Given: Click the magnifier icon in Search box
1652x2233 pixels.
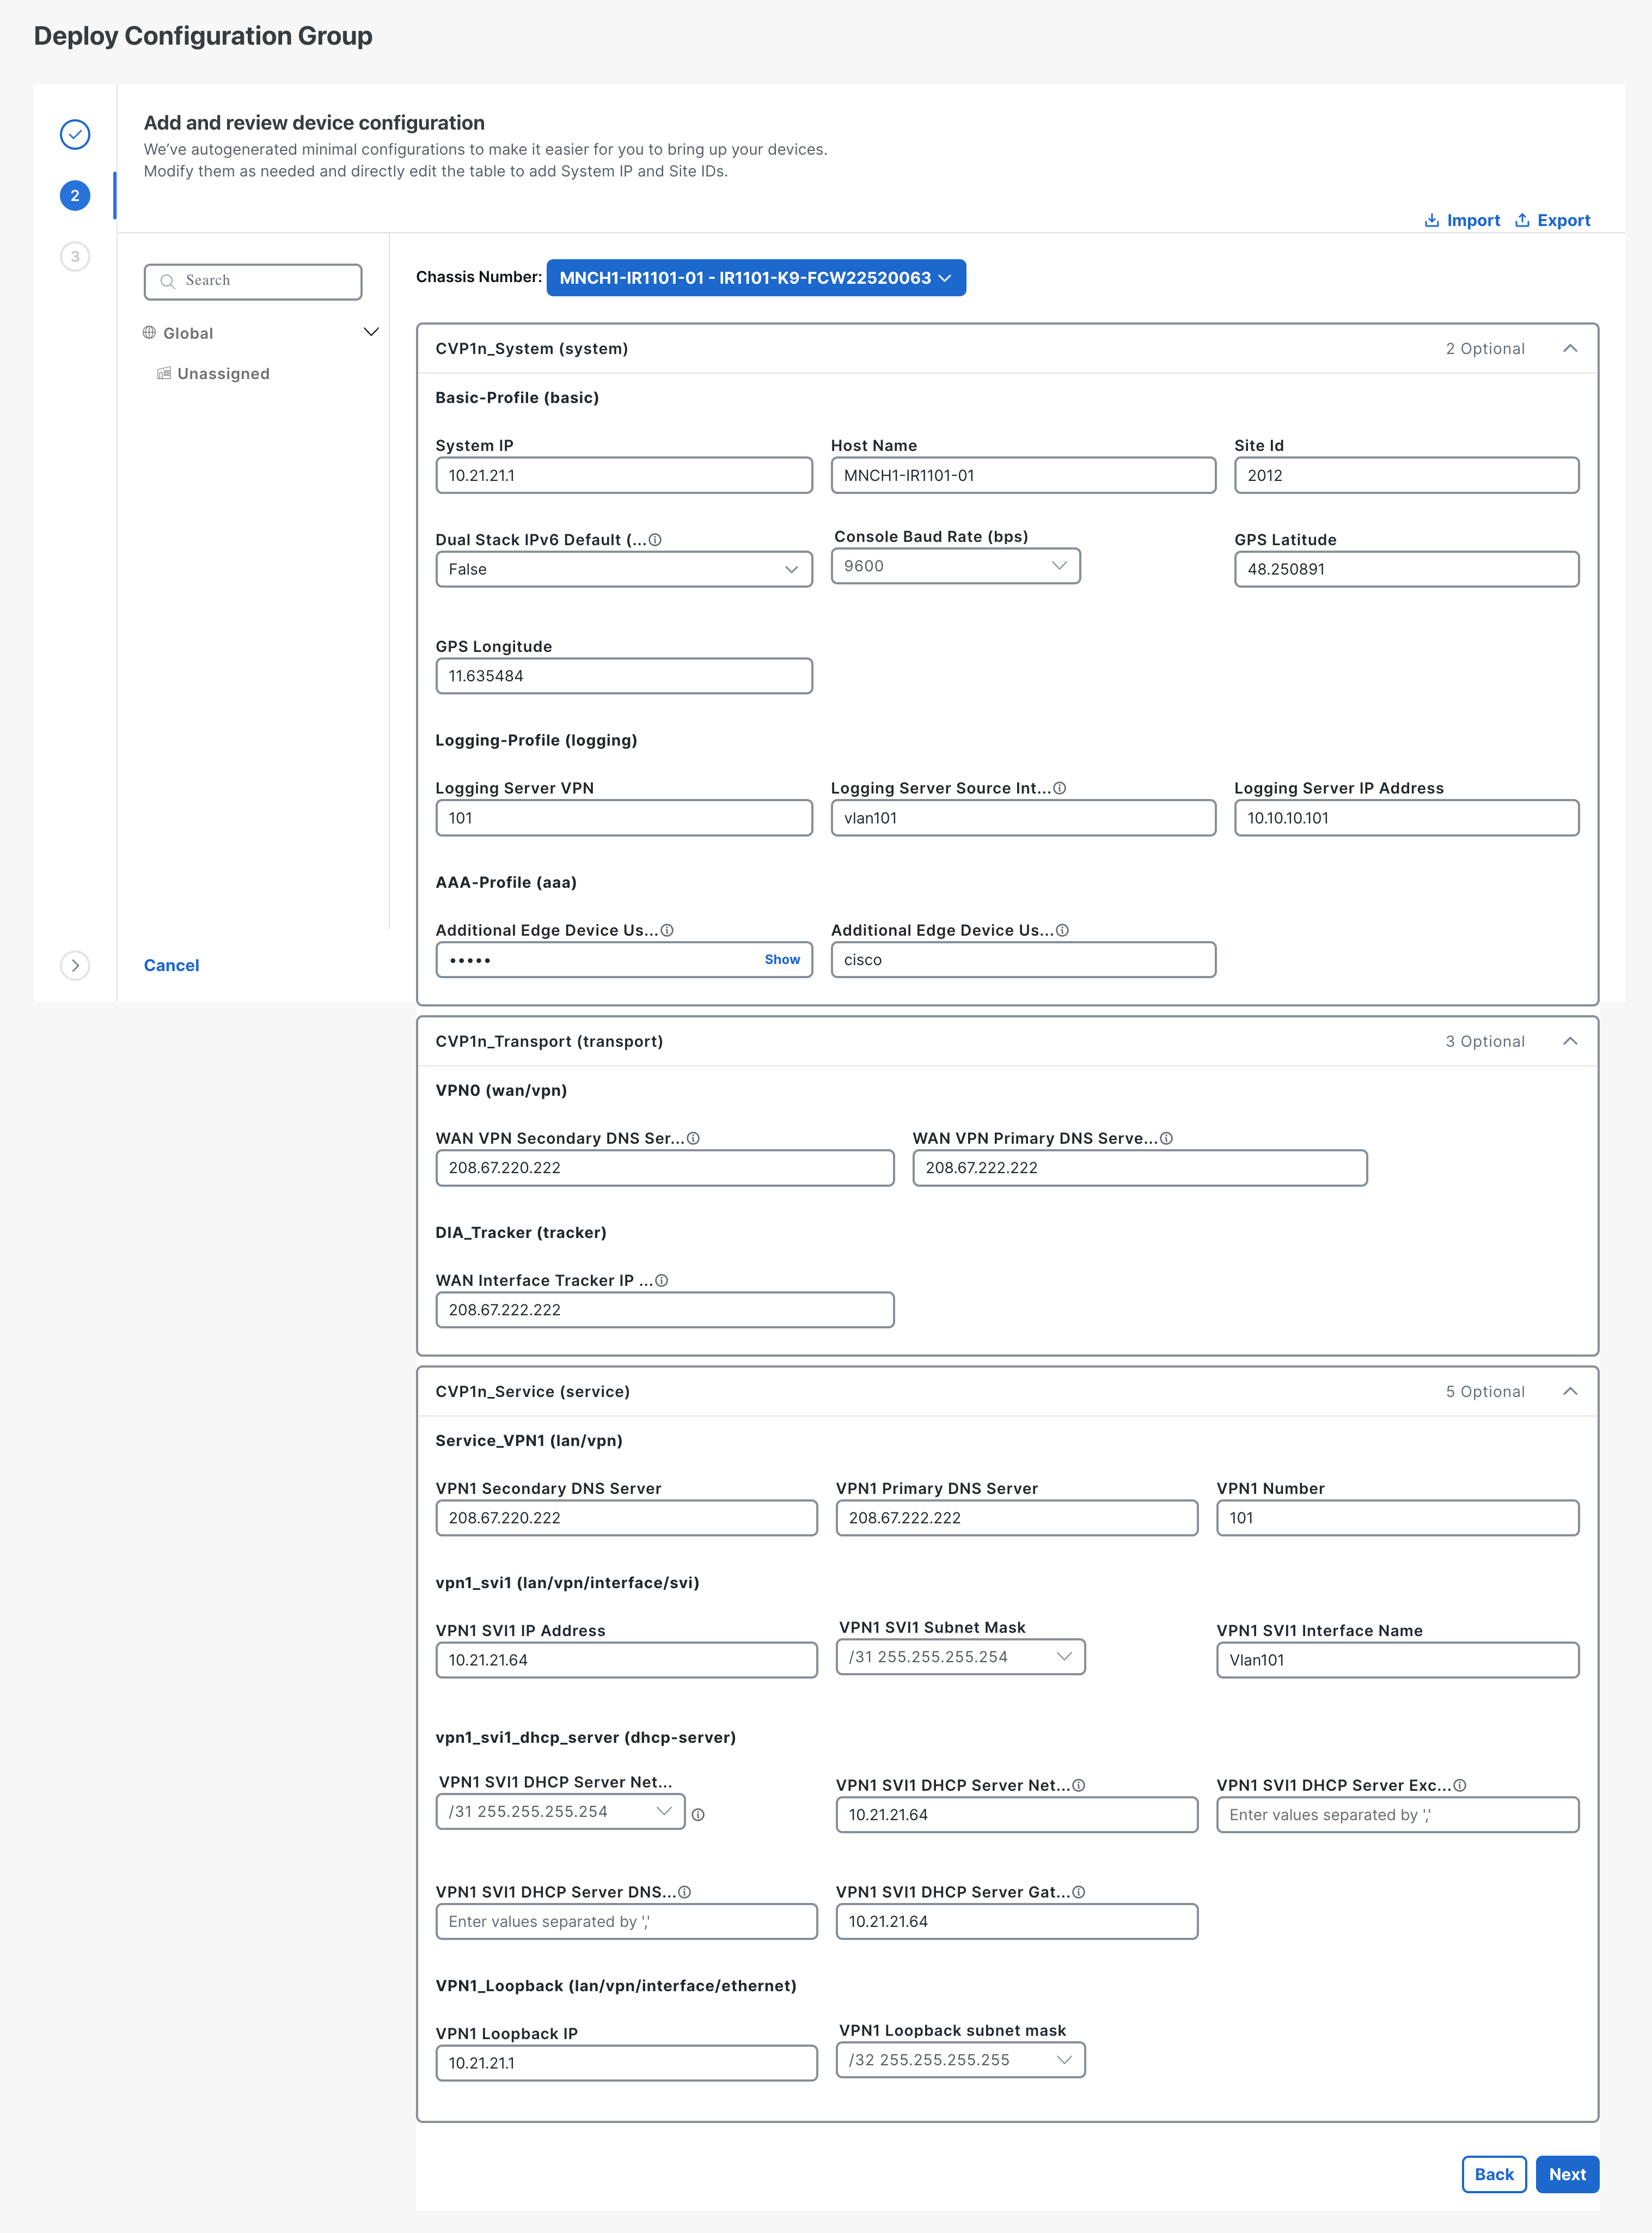Looking at the screenshot, I should tap(168, 281).
